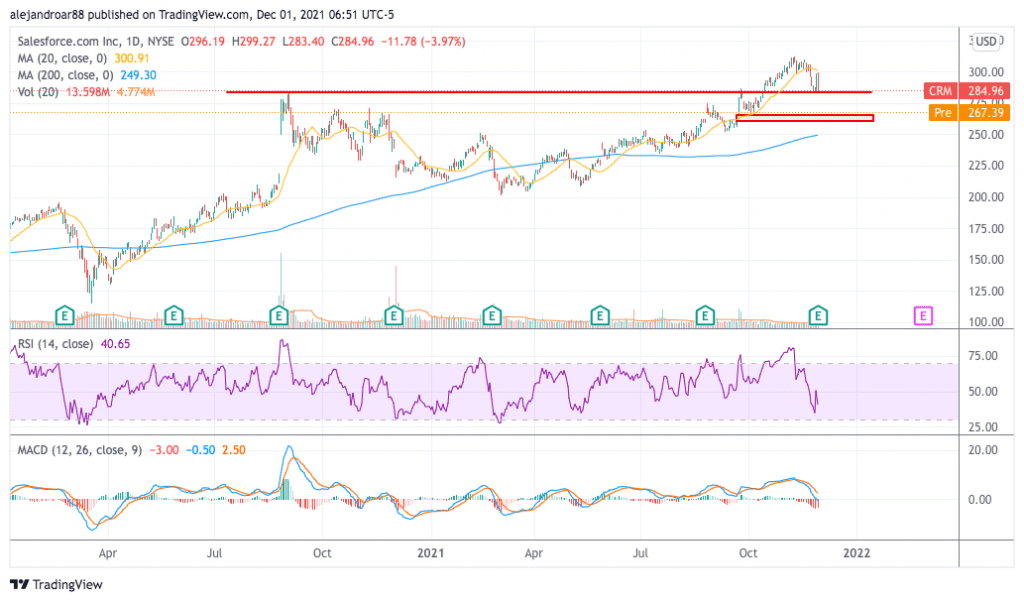Click the first Jul label on the time axis

[x=214, y=553]
